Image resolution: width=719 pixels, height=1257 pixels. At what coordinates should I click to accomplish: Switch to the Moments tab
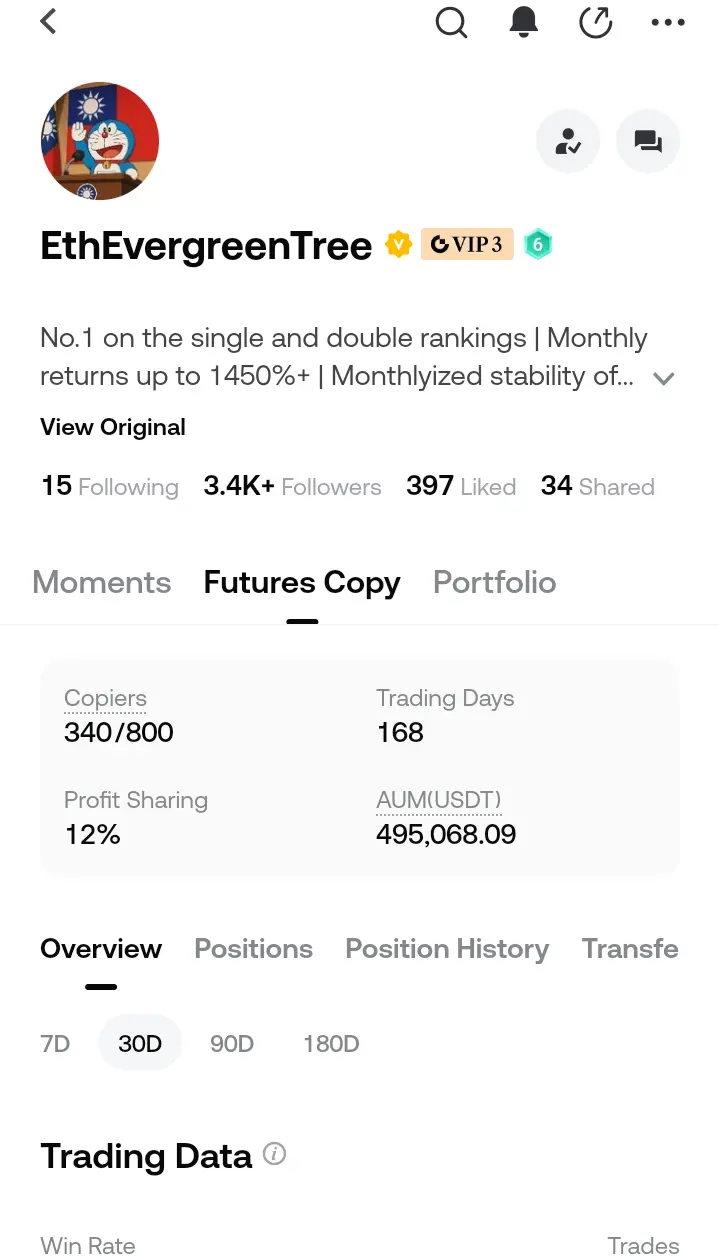click(x=102, y=582)
